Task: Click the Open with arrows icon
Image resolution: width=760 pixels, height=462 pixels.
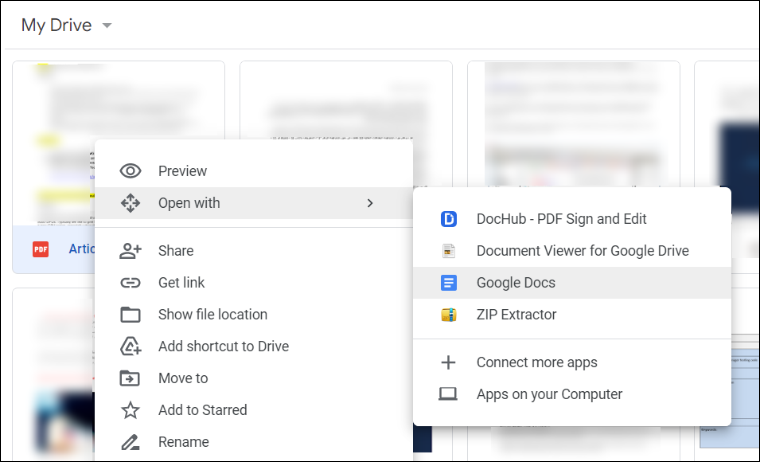Action: (130, 203)
